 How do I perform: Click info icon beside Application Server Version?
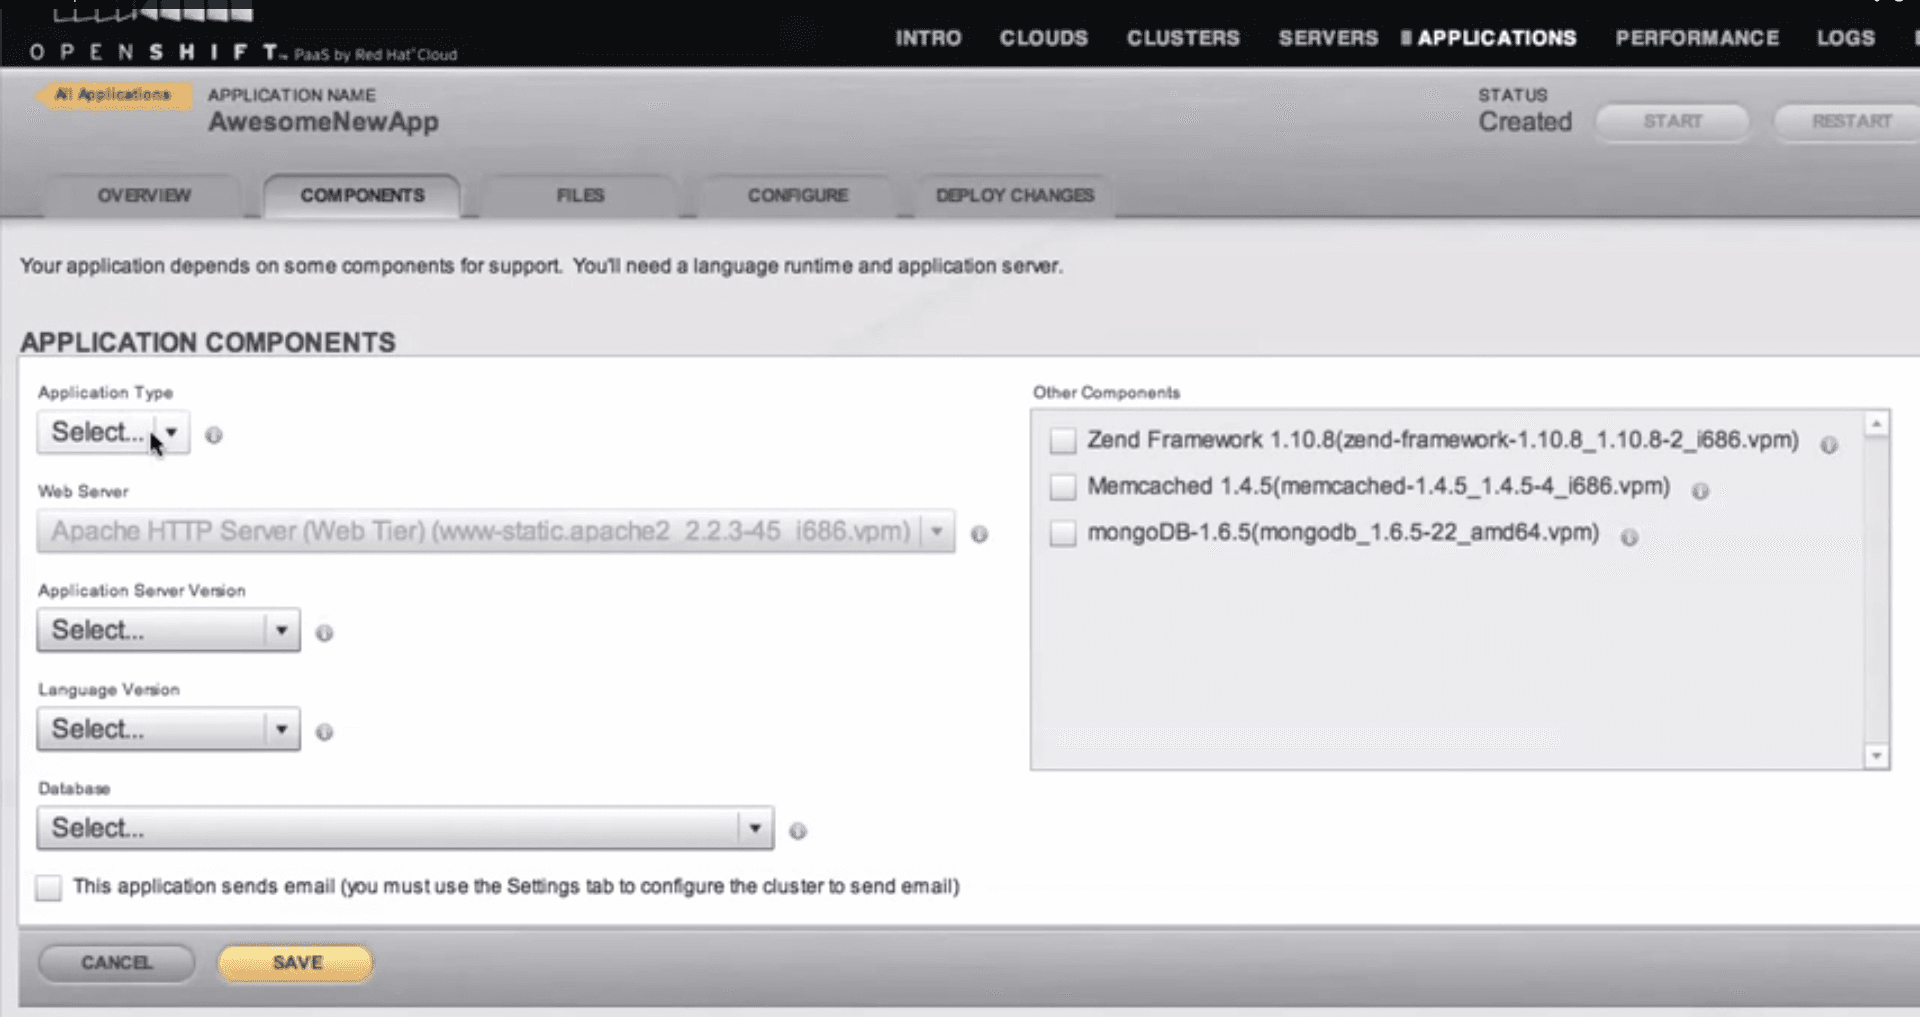pyautogui.click(x=324, y=633)
